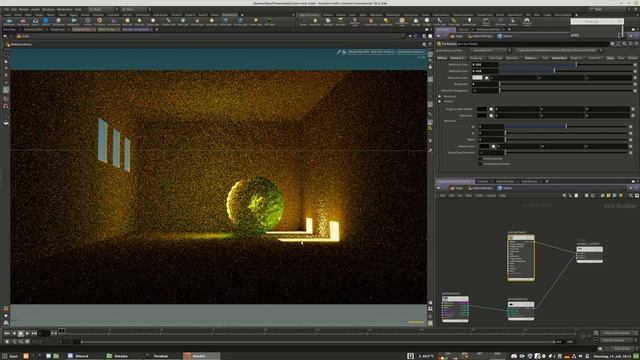Open the viewport materiallibrary menu button

pyautogui.click(x=411, y=52)
